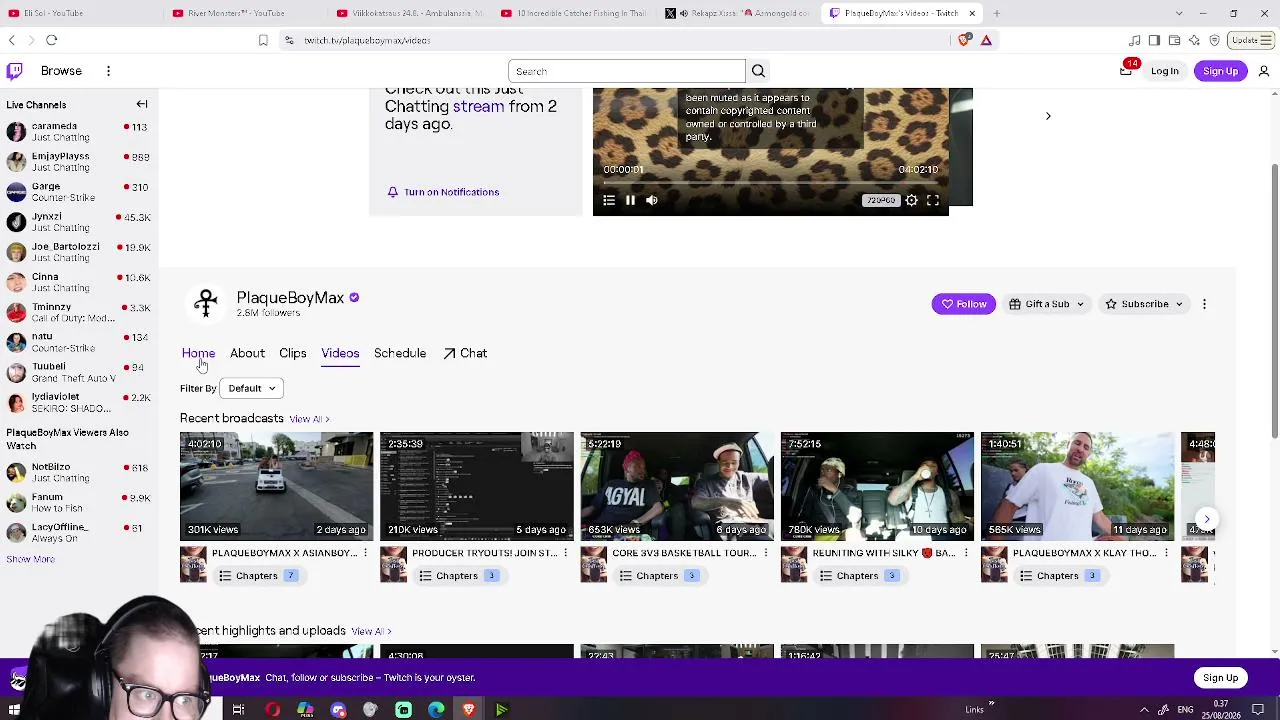The height and width of the screenshot is (720, 1280).
Task: Expand Chapters for Producer Tryouts broadcast
Action: 458,576
